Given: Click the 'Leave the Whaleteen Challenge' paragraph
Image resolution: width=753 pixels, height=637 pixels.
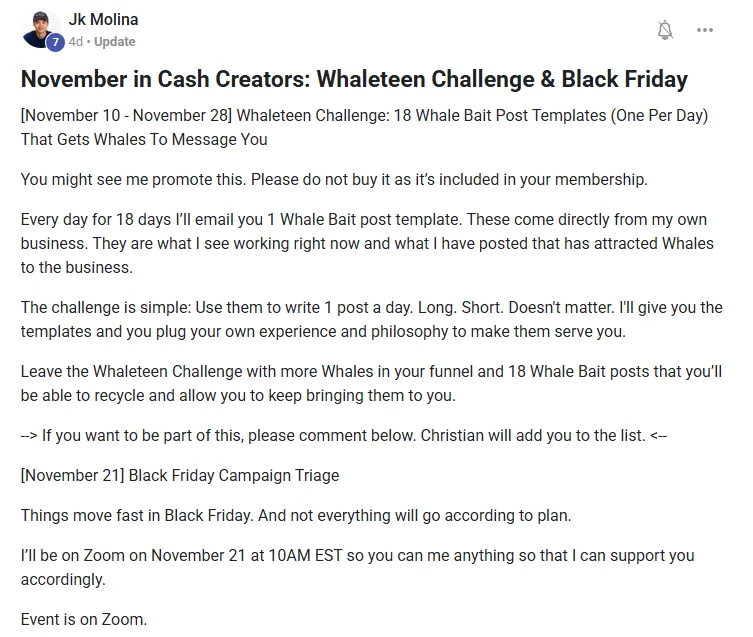Looking at the screenshot, I should pyautogui.click(x=371, y=383).
